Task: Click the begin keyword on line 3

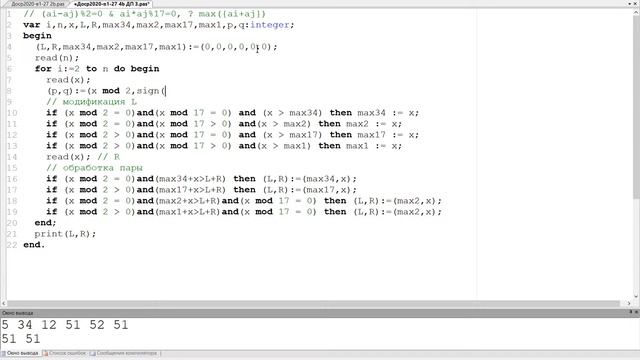Action: (37, 36)
